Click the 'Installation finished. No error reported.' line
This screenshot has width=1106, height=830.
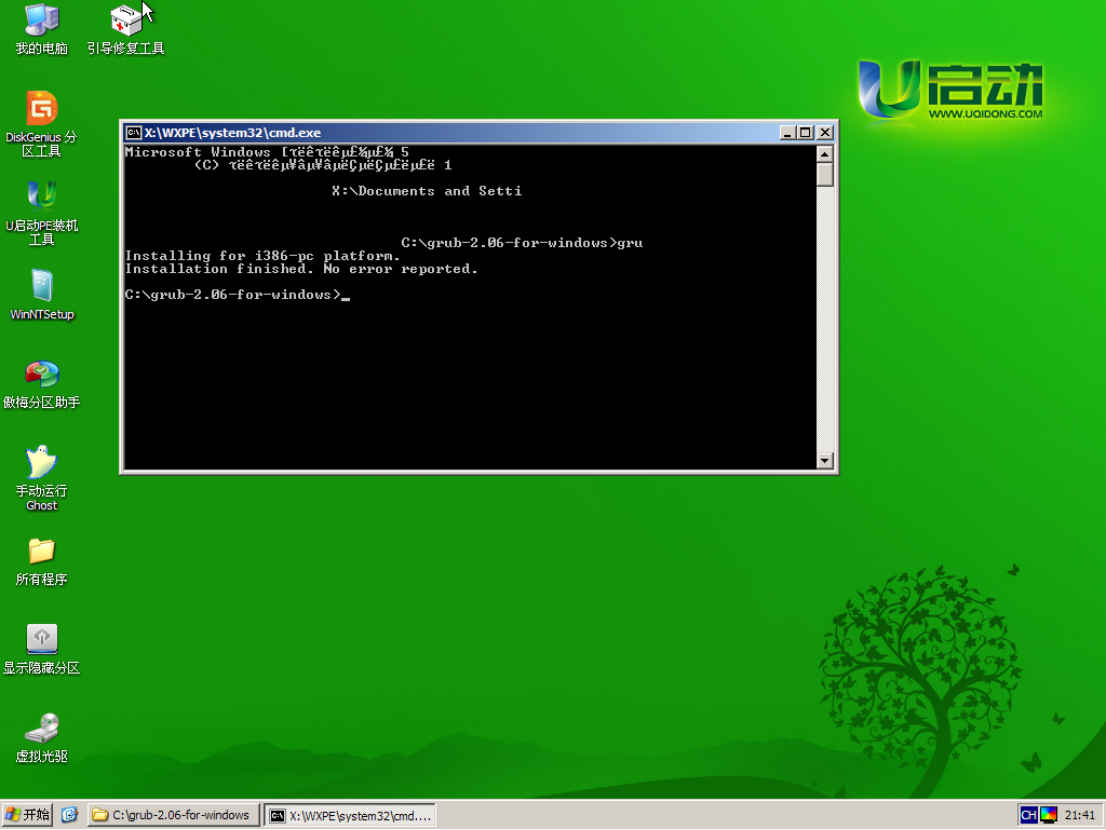click(301, 269)
